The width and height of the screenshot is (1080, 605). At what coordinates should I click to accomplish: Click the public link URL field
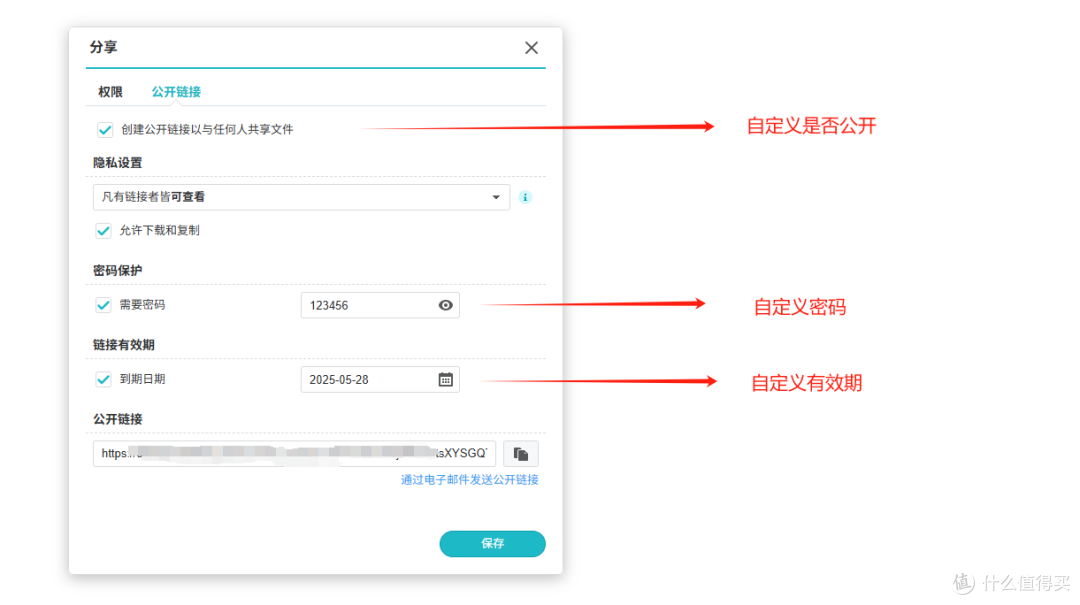click(294, 453)
